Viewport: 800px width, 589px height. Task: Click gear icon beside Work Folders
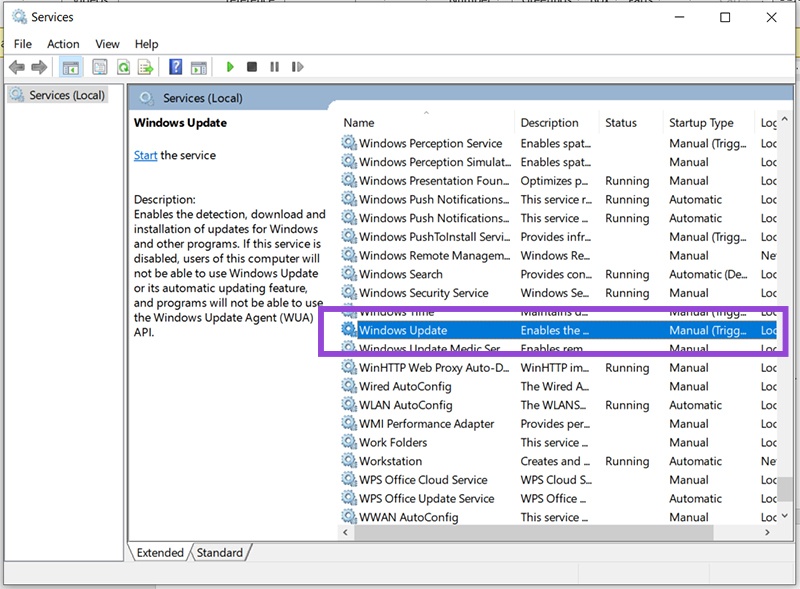pos(349,442)
